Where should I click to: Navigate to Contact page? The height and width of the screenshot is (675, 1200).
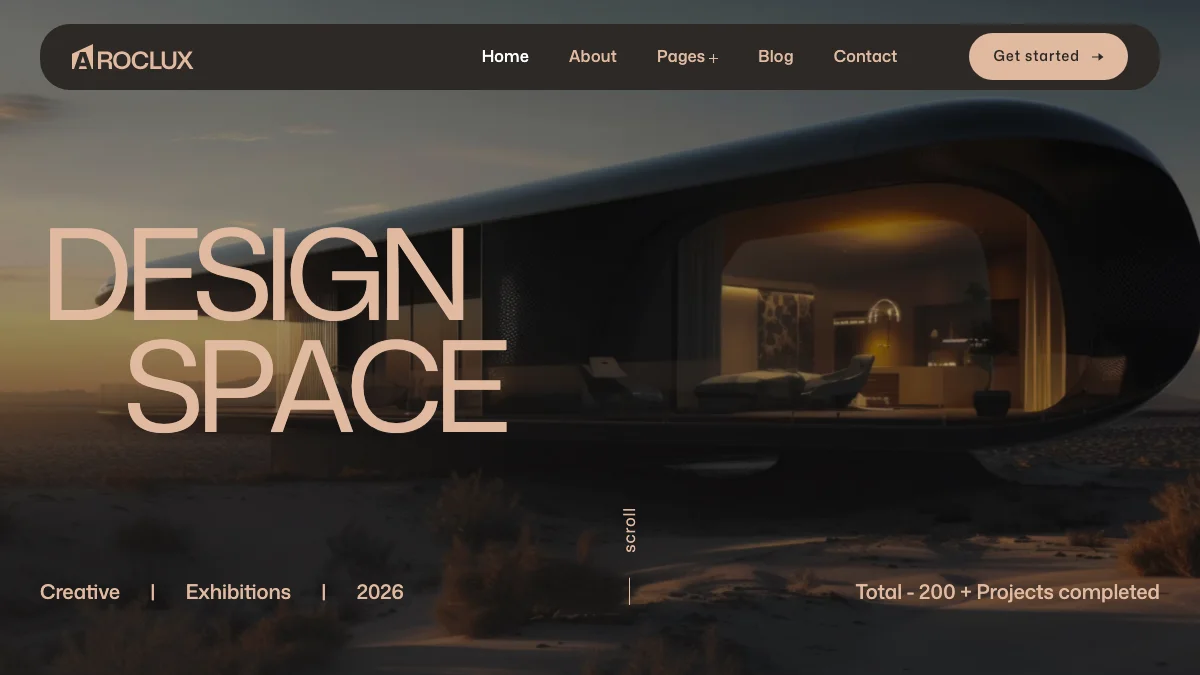pos(865,56)
